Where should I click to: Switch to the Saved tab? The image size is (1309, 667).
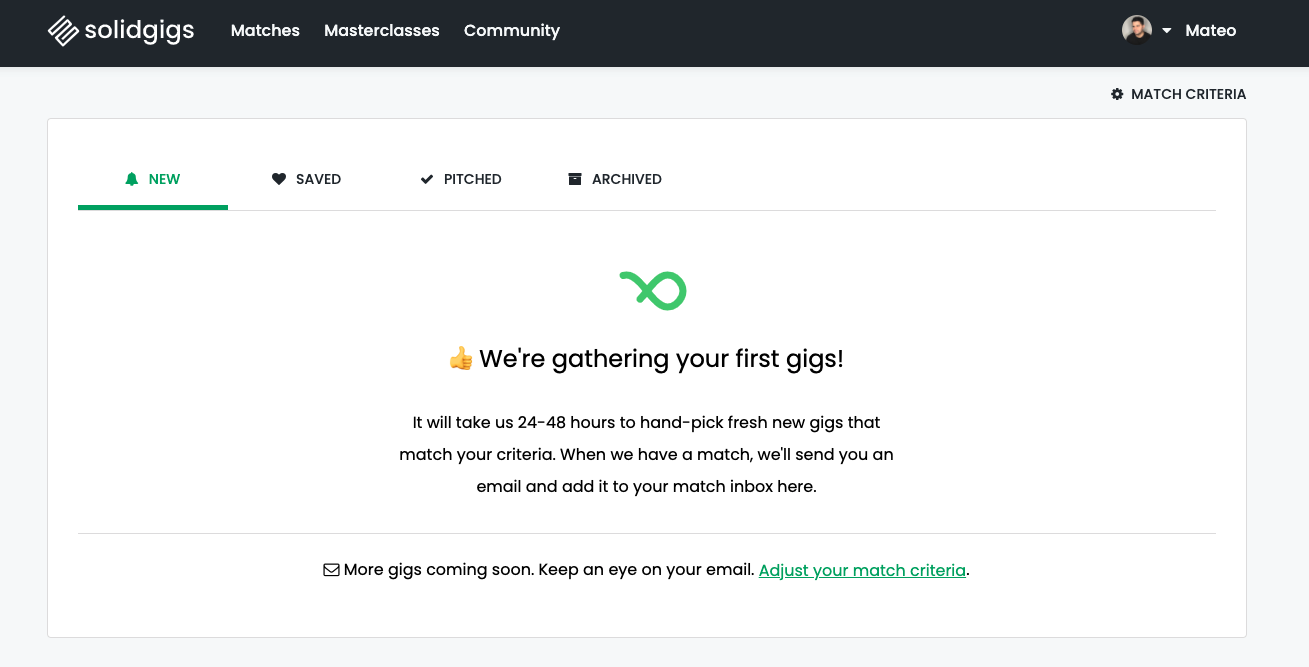(318, 179)
